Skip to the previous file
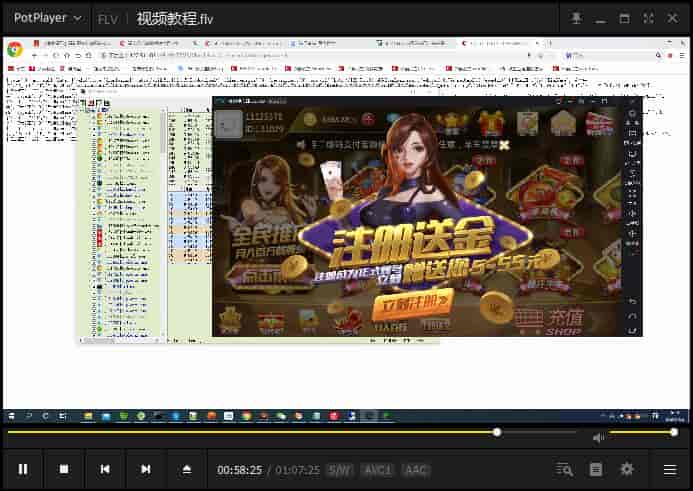 click(105, 469)
